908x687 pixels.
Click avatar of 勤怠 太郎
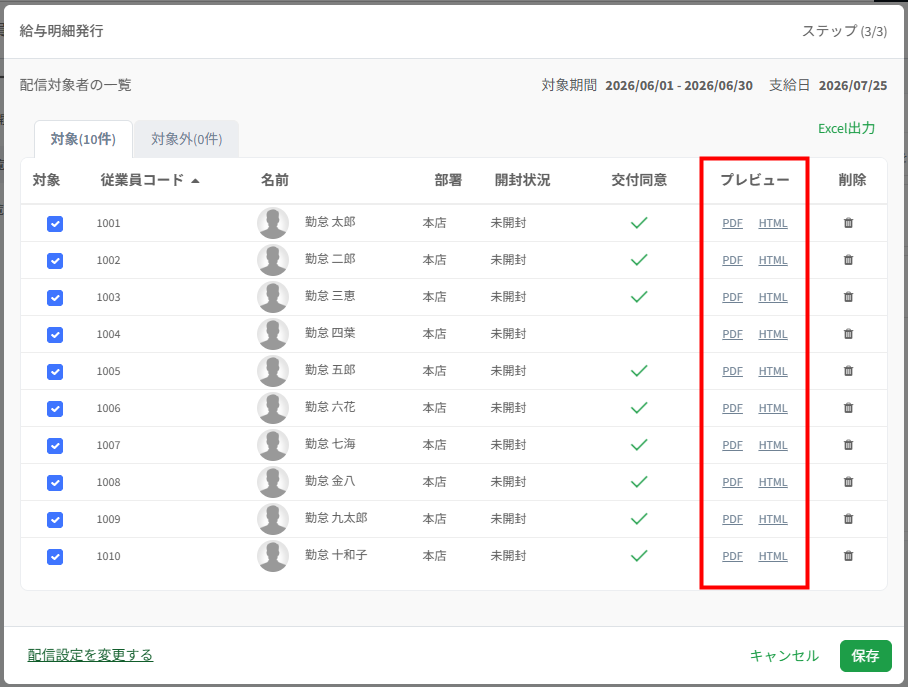click(x=273, y=223)
